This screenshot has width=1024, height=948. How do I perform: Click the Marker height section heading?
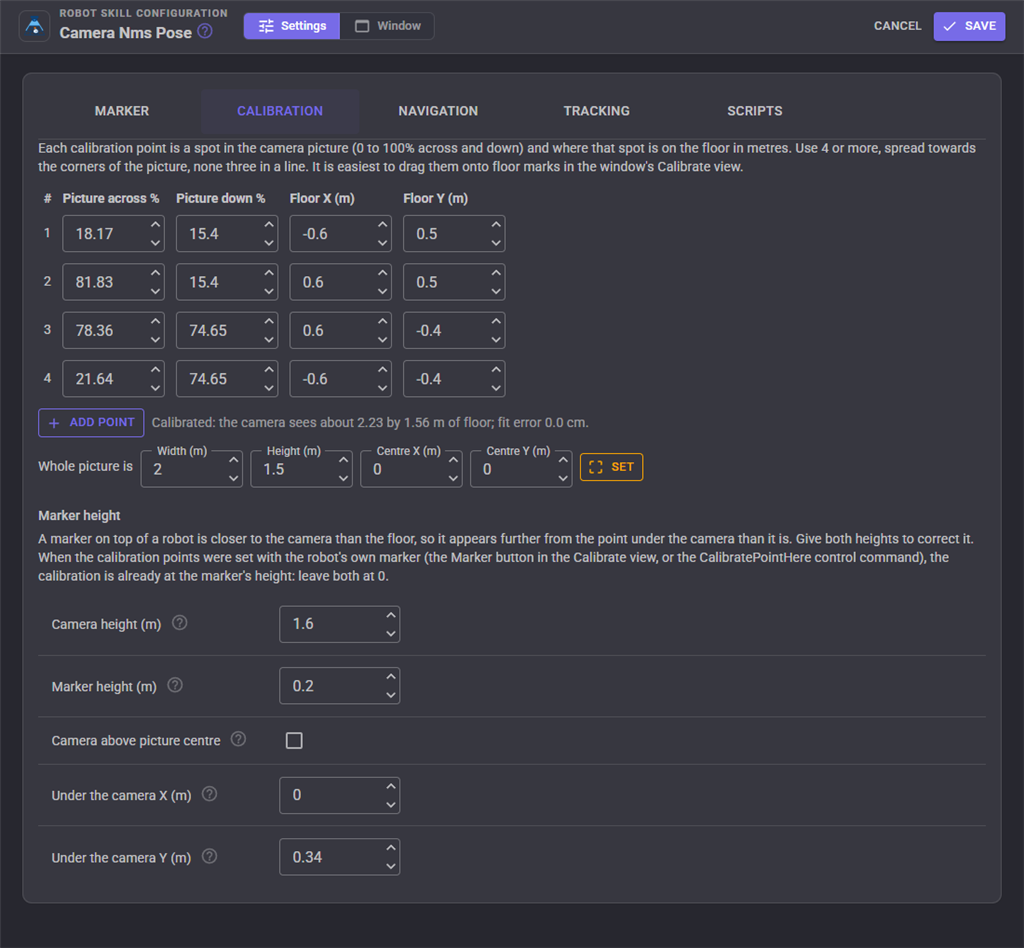pyautogui.click(x=79, y=516)
